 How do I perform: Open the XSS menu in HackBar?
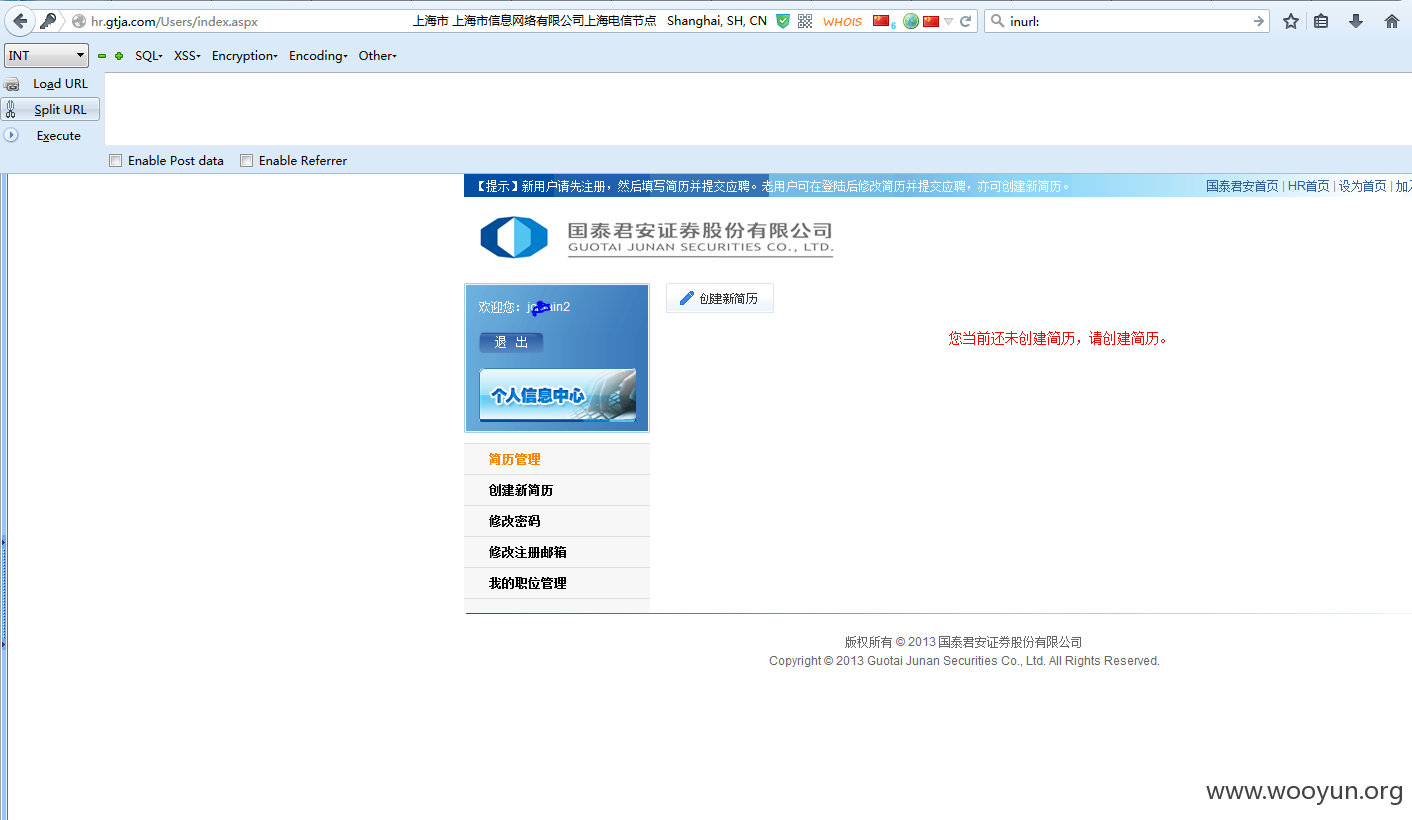point(187,56)
